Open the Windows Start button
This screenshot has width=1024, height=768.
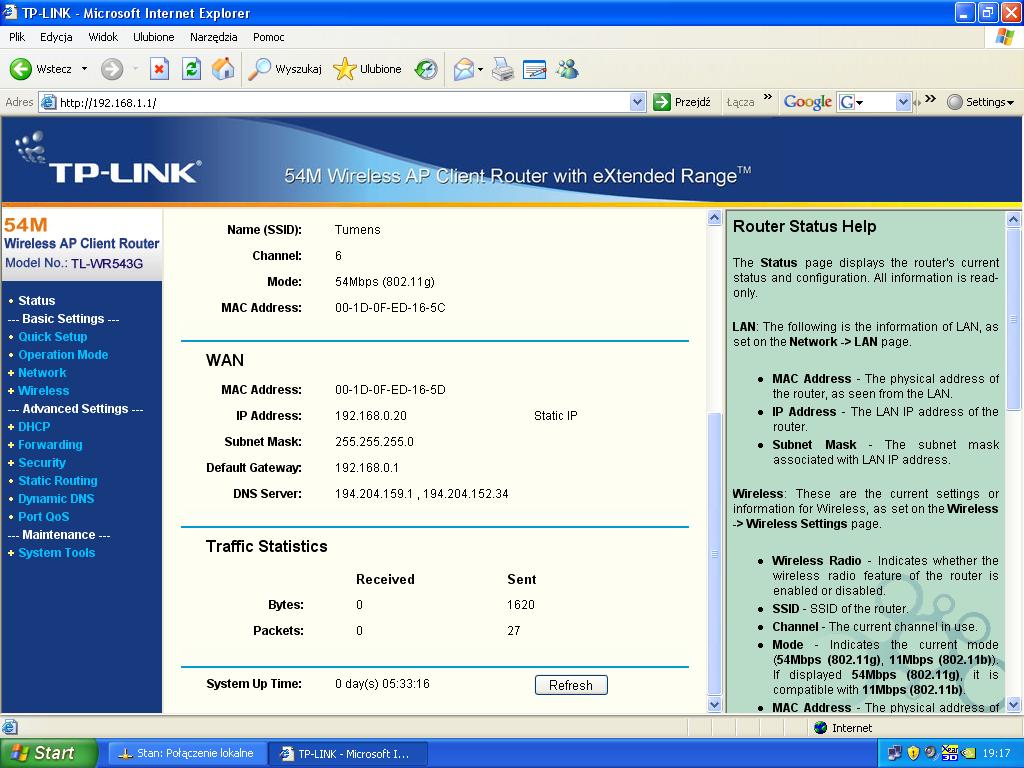(x=48, y=753)
